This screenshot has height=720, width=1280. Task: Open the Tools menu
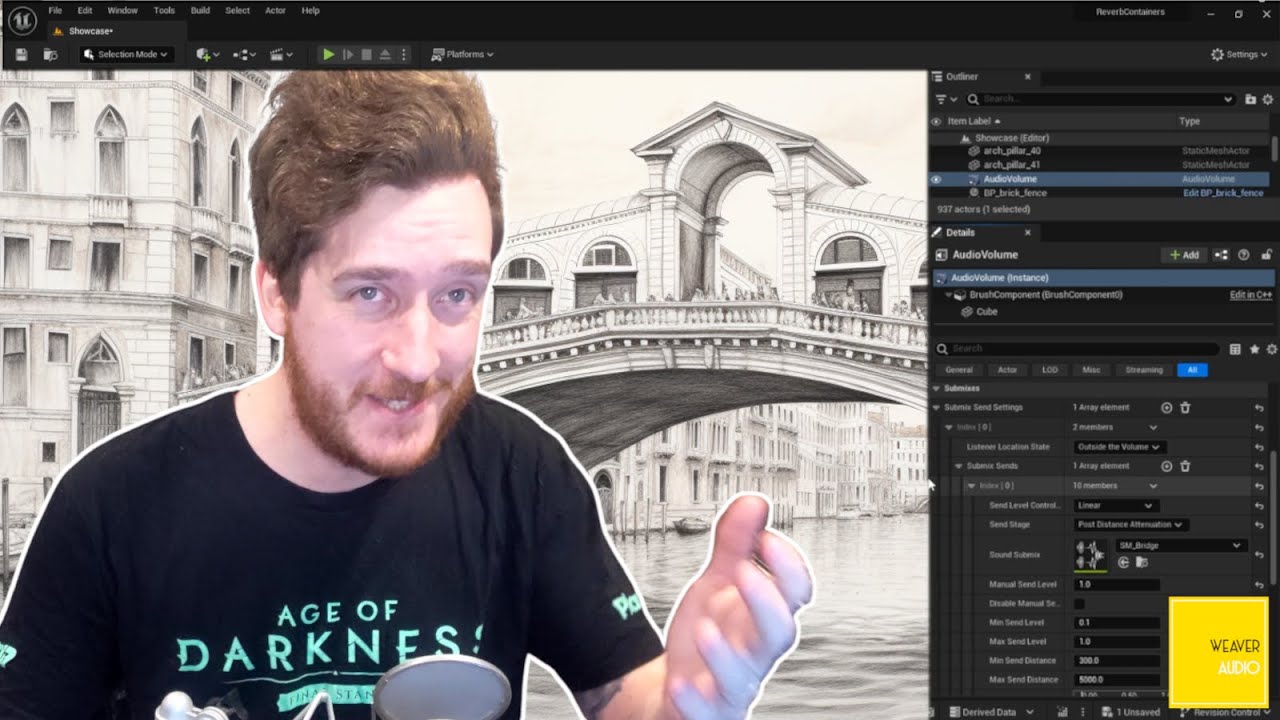click(164, 10)
